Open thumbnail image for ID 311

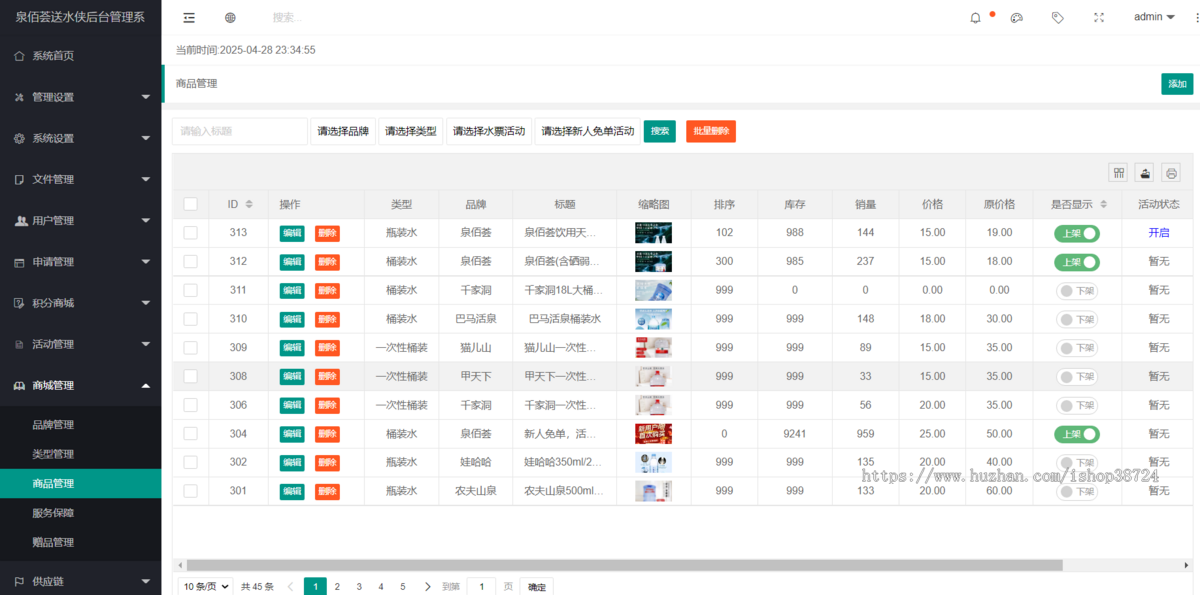point(653,290)
